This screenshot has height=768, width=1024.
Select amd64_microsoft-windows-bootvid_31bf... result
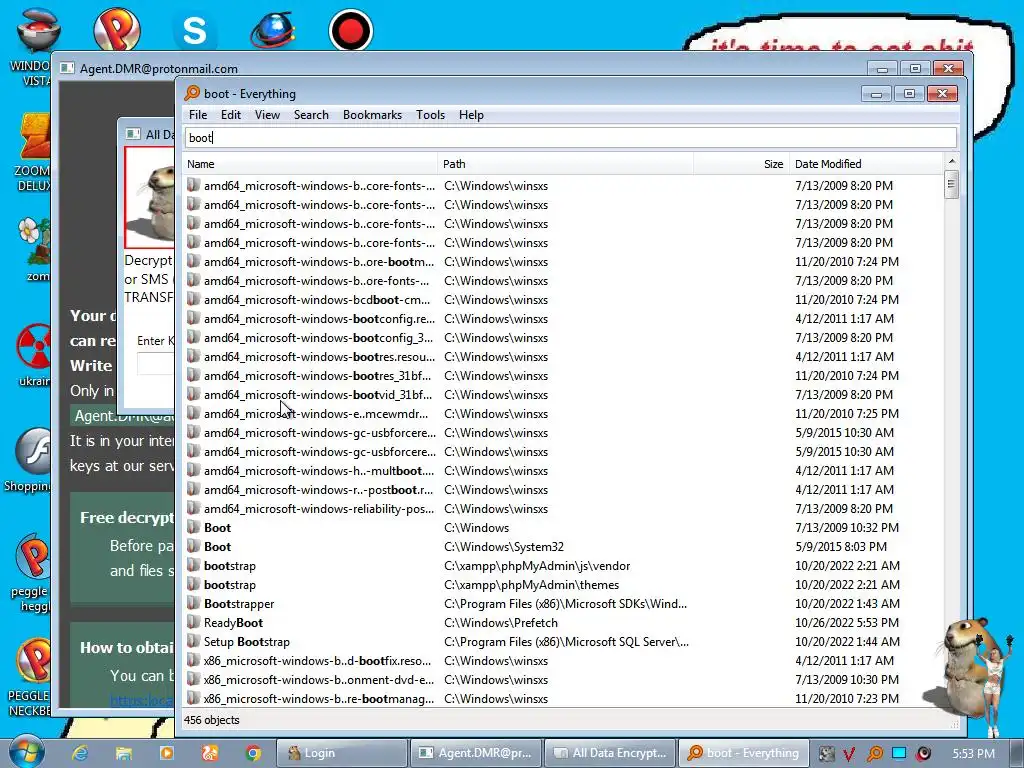[x=317, y=394]
